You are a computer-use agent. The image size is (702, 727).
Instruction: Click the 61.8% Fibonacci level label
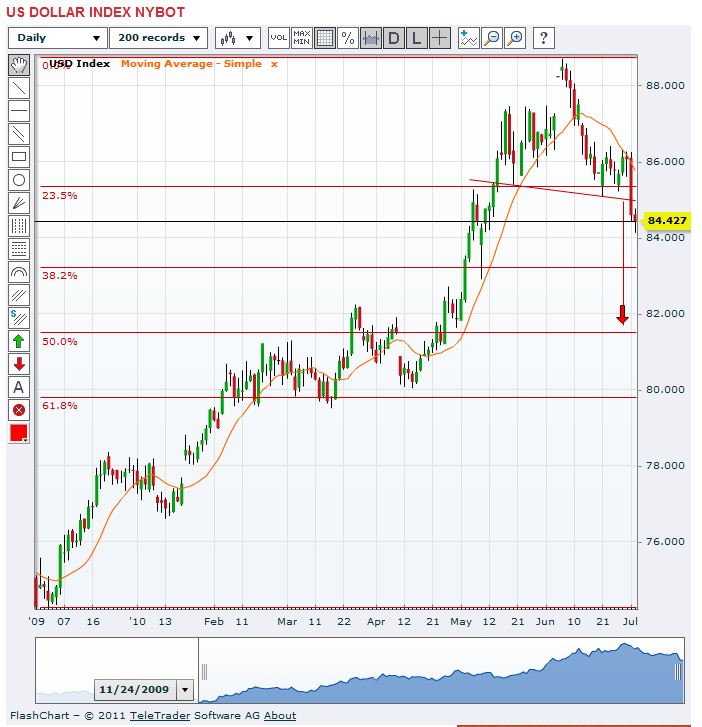[x=60, y=406]
